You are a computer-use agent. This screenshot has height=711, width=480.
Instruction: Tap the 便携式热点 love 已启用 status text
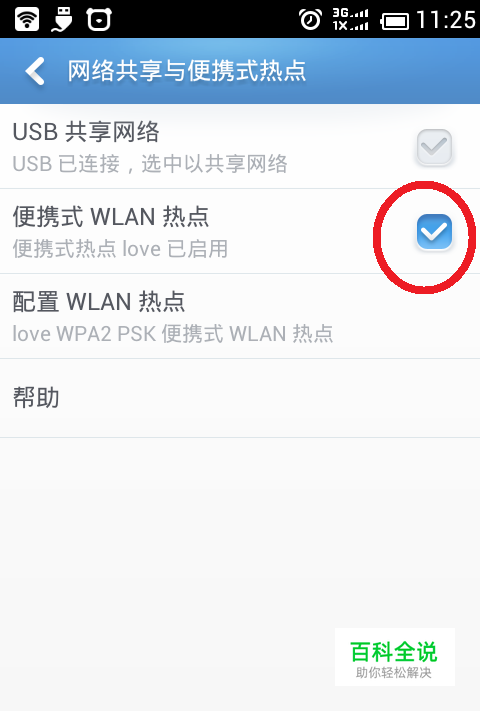coord(120,248)
